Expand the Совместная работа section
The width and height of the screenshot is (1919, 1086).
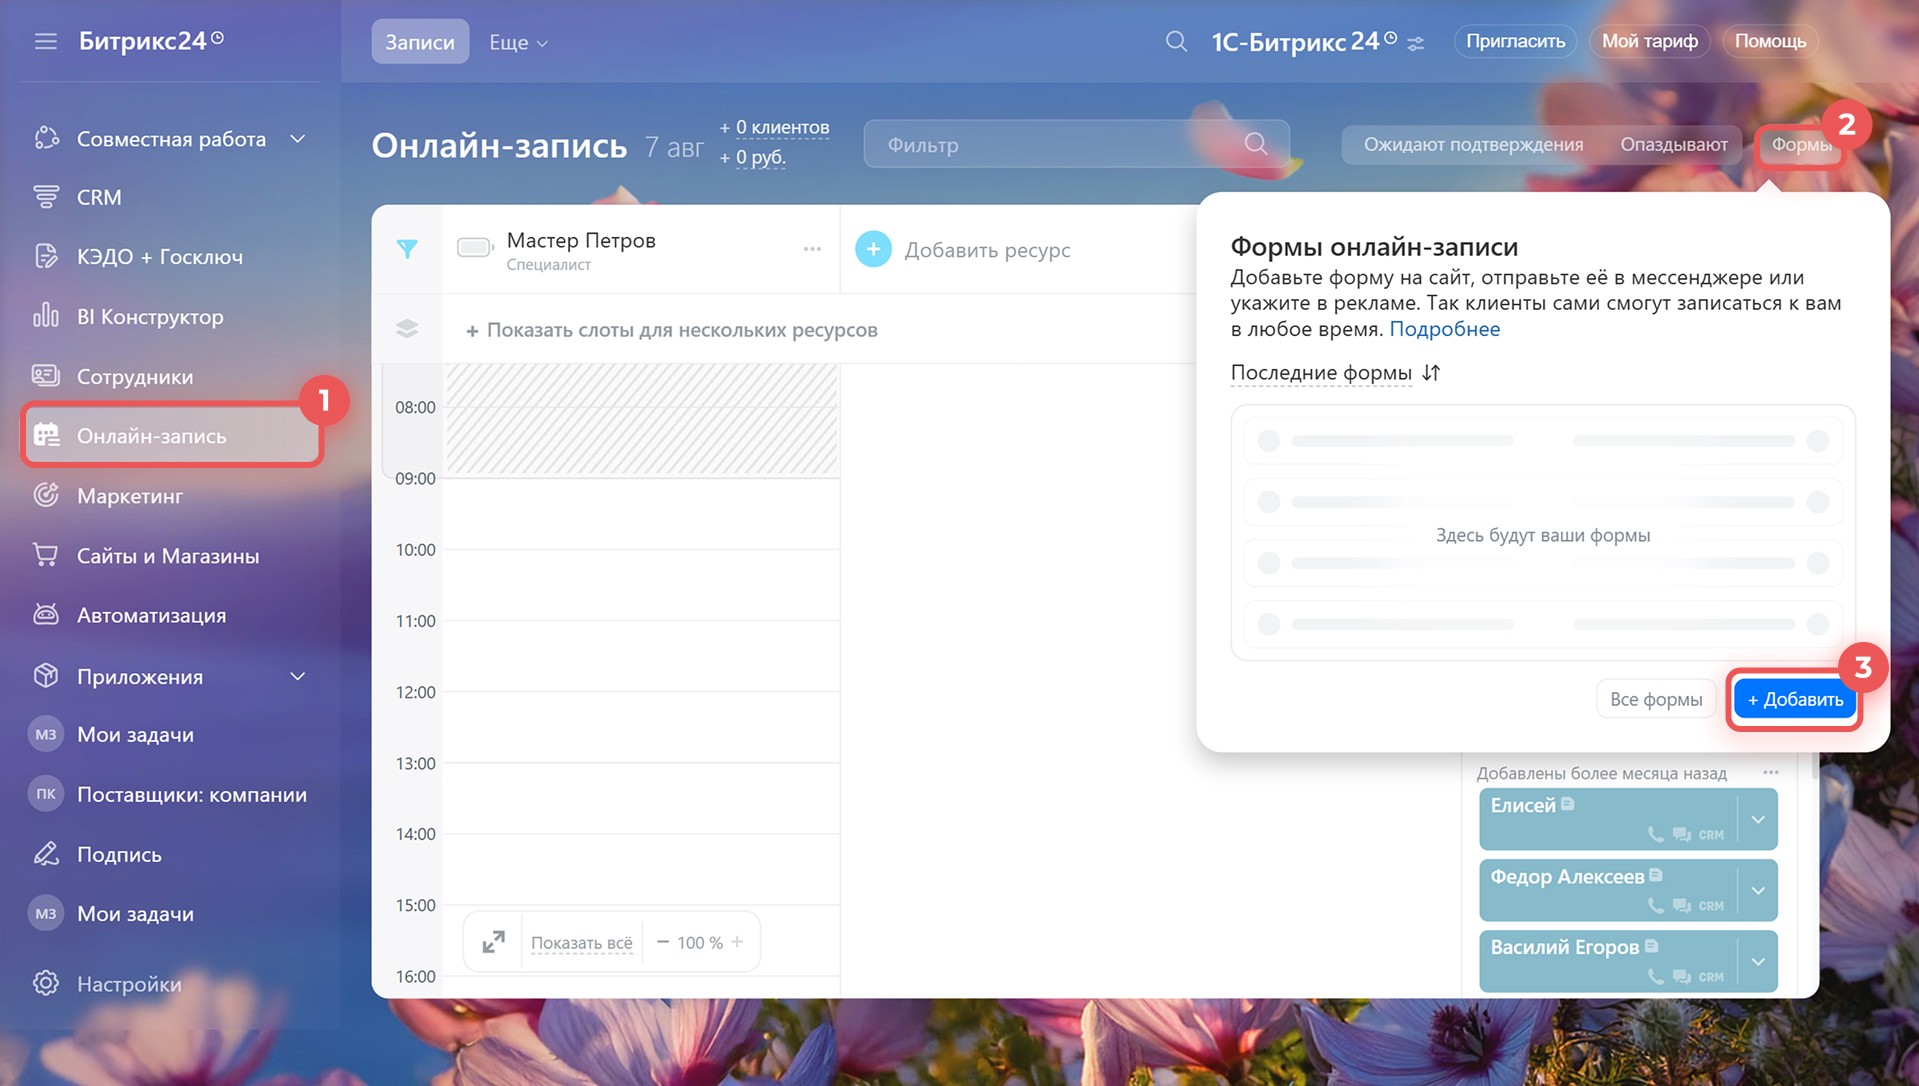tap(297, 139)
